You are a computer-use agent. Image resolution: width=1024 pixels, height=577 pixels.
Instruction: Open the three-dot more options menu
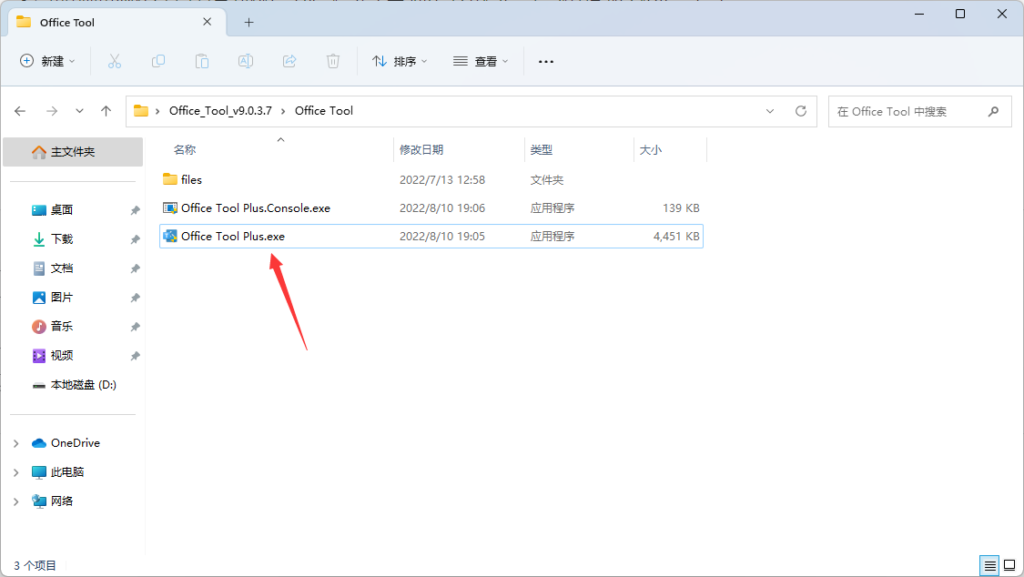[x=546, y=61]
